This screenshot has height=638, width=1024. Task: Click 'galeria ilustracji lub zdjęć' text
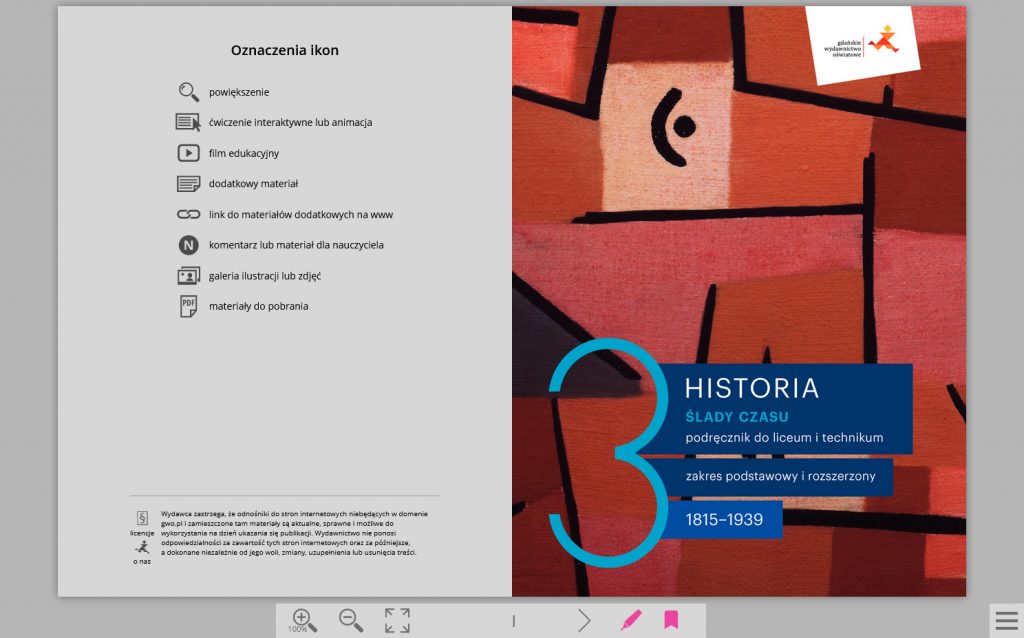(265, 276)
